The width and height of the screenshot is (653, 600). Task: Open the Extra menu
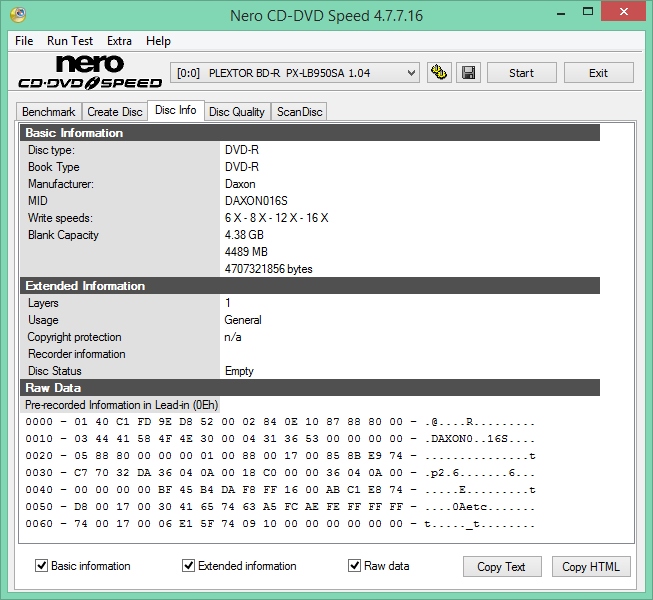(x=119, y=41)
